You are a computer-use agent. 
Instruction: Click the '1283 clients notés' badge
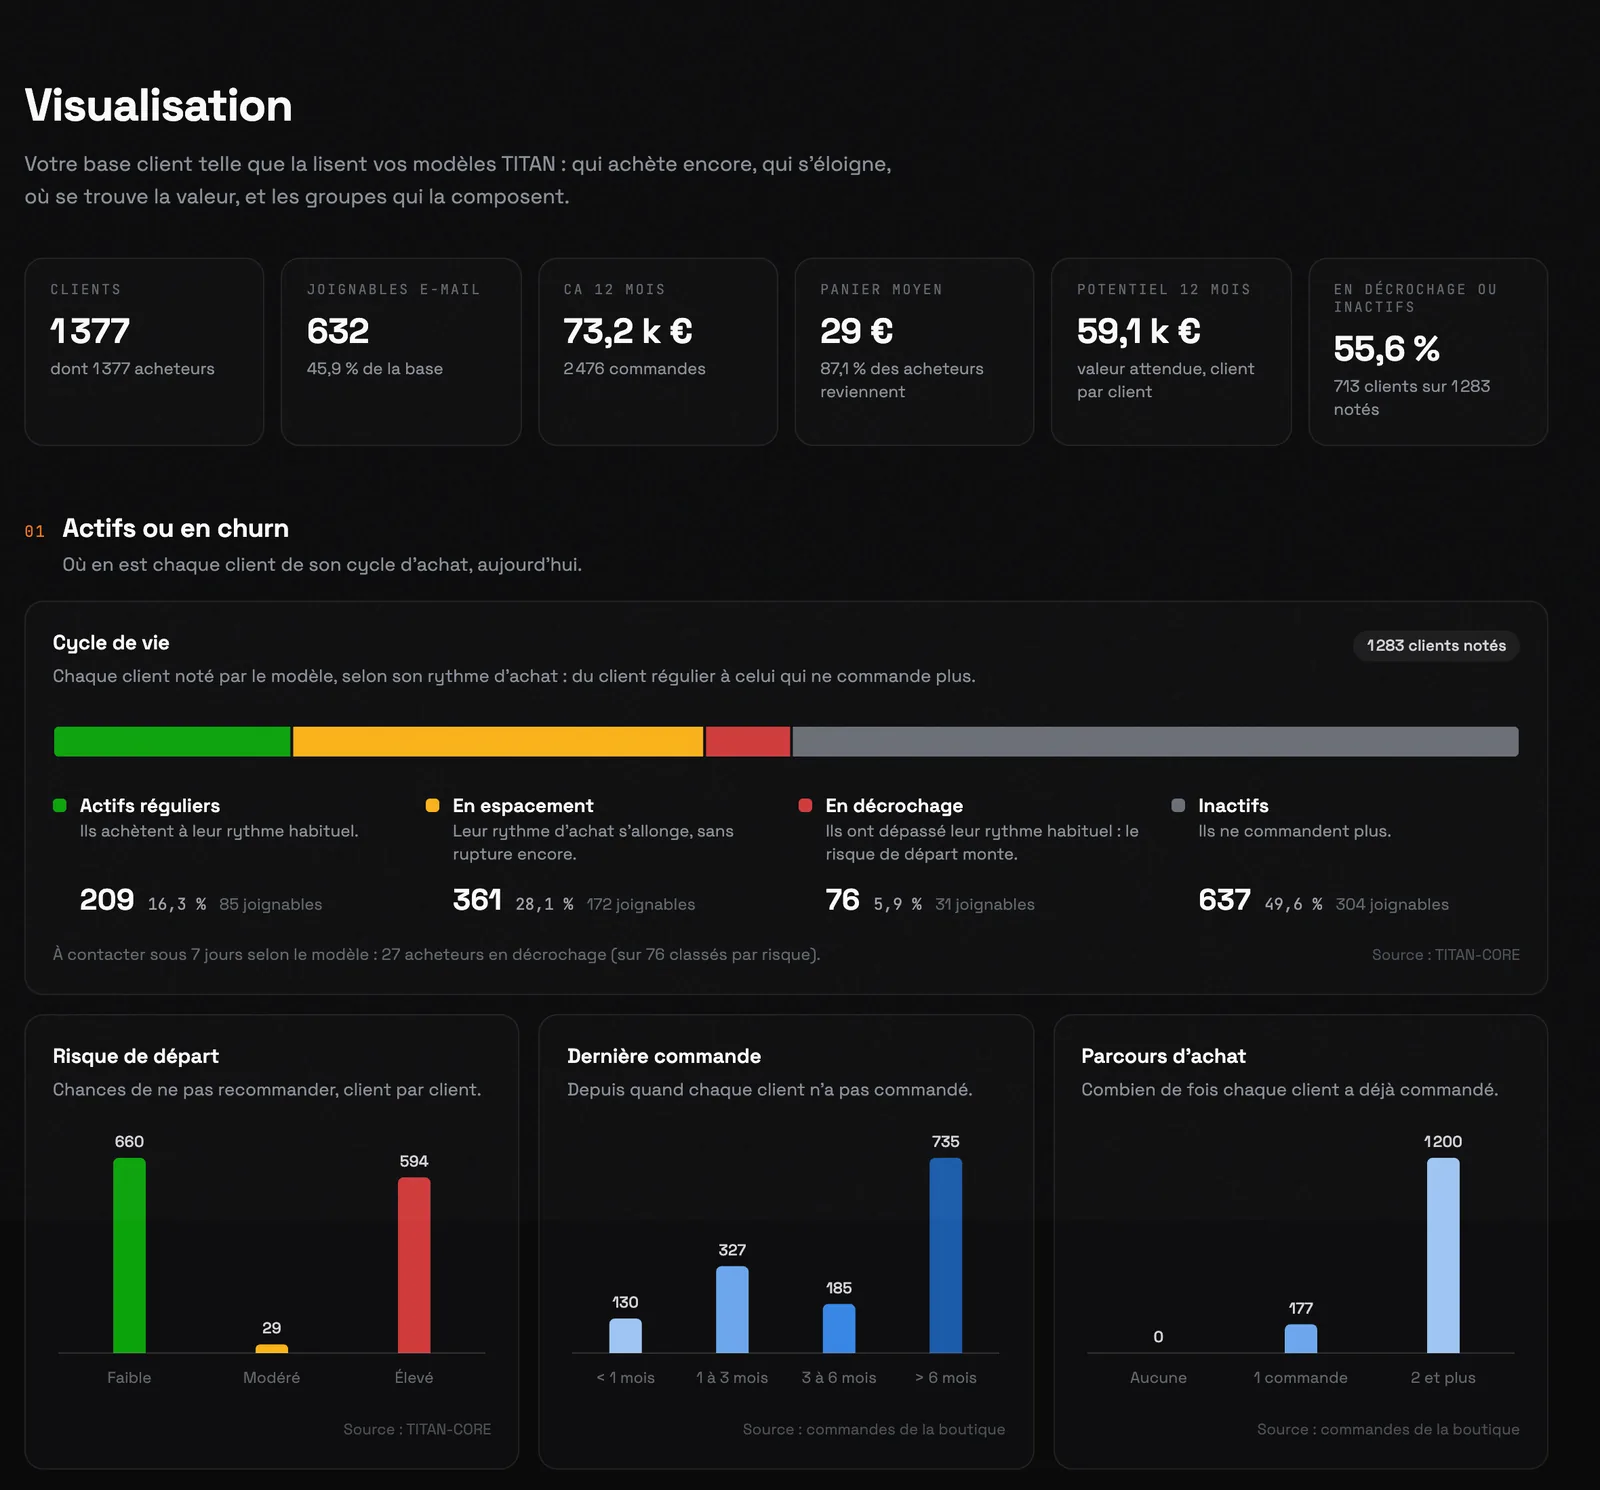[x=1436, y=646]
